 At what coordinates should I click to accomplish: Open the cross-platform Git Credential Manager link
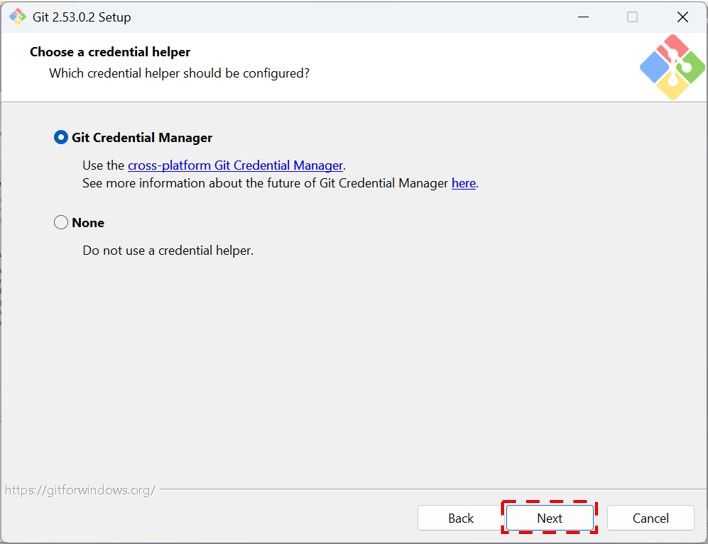pos(235,166)
